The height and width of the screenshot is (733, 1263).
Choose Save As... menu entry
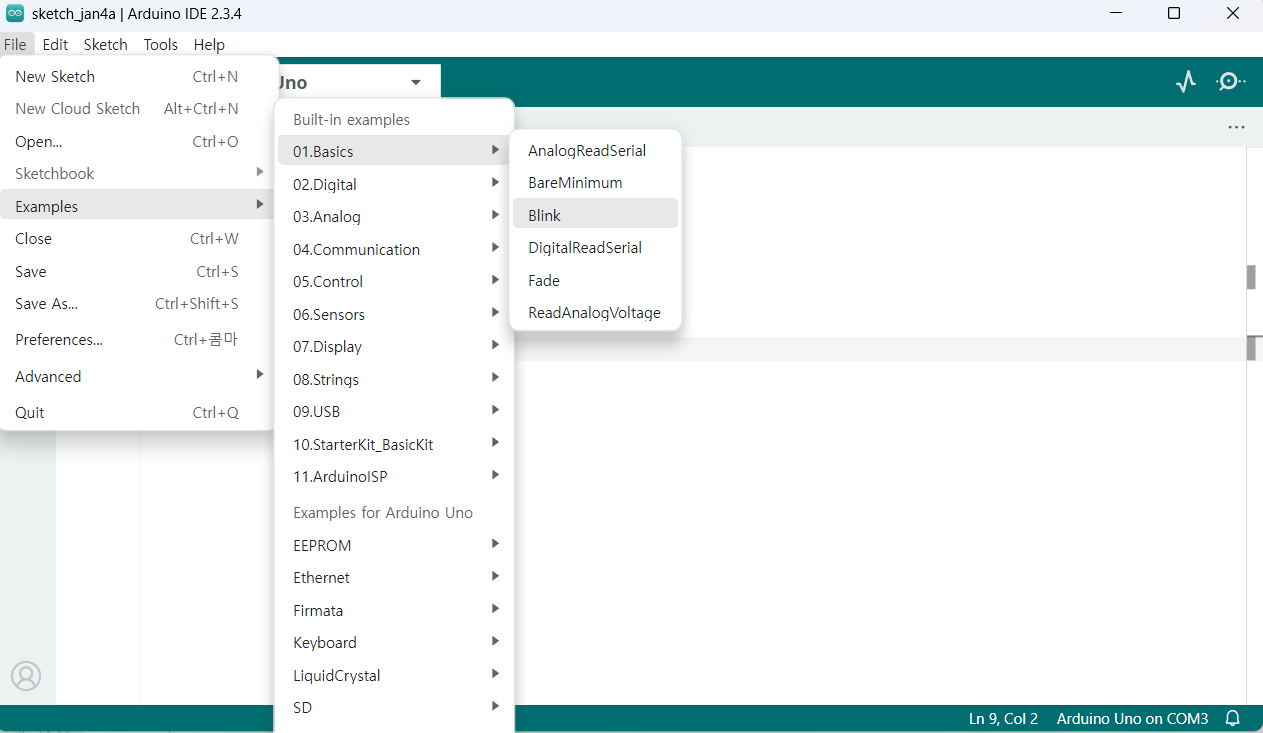pyautogui.click(x=137, y=303)
